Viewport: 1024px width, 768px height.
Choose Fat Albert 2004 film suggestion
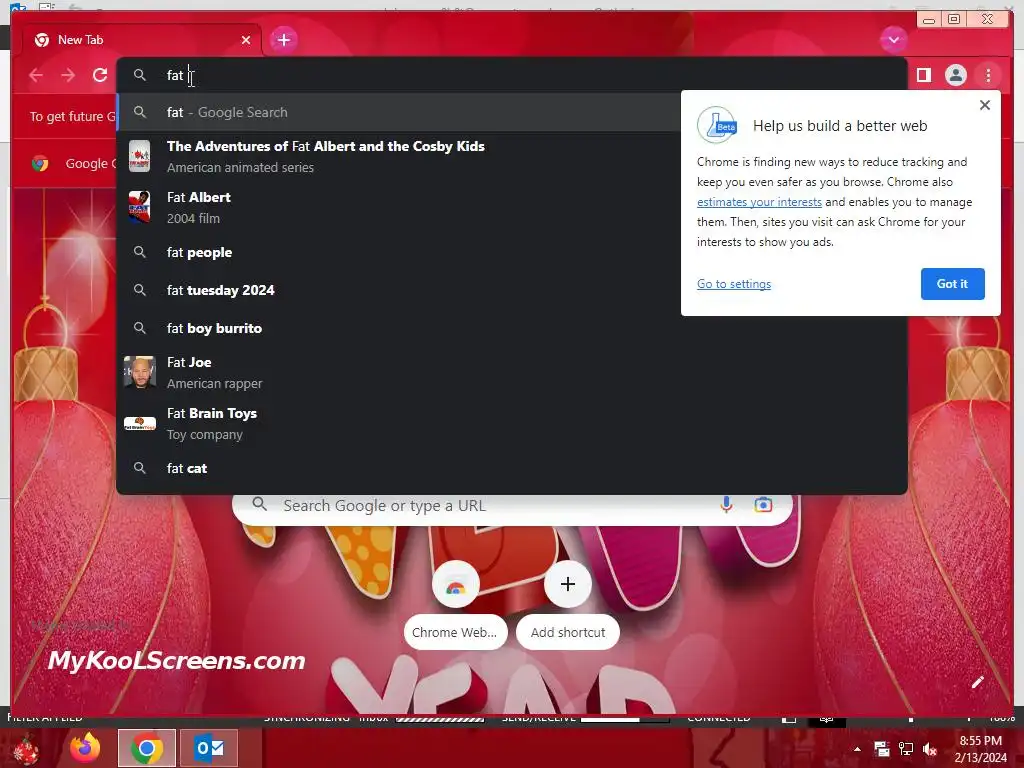point(398,207)
